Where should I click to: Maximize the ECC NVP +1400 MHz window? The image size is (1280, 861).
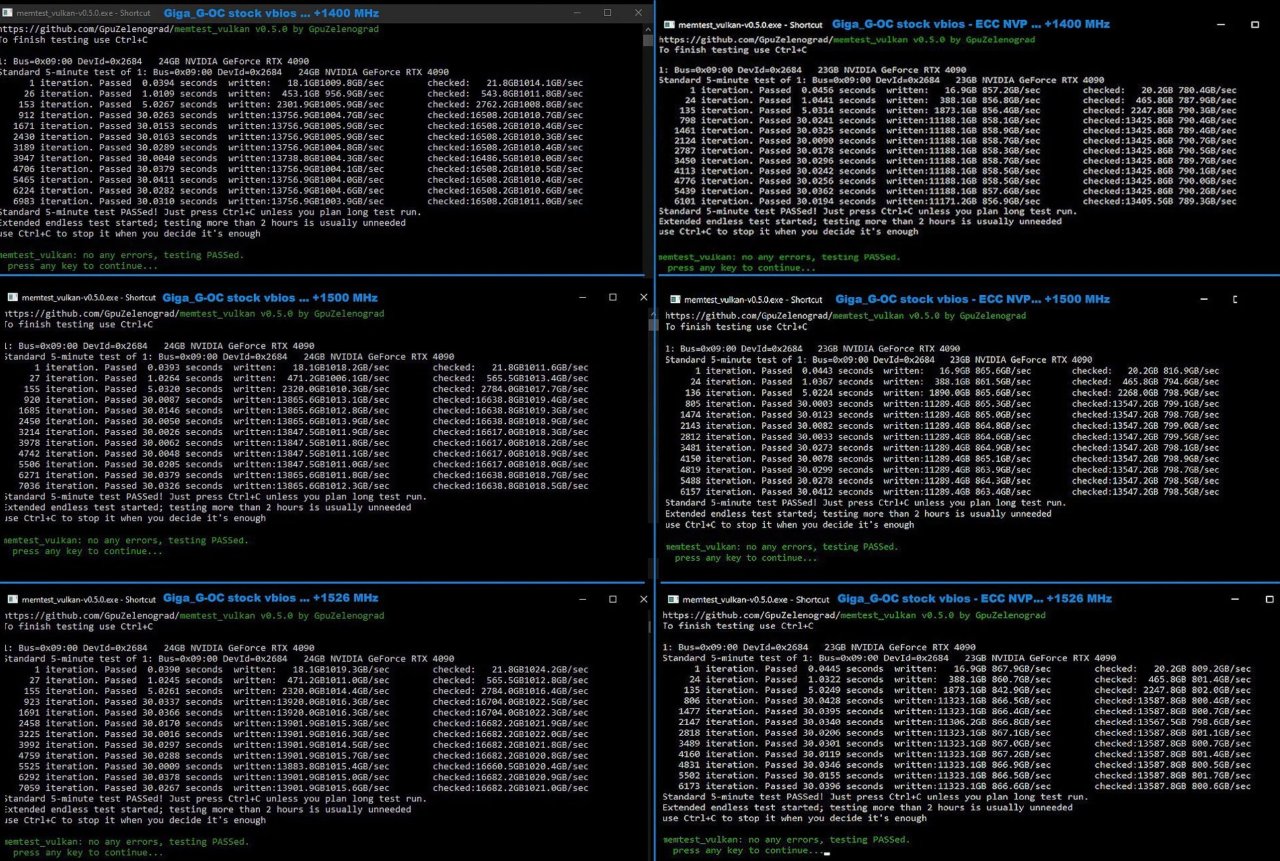pos(1254,24)
